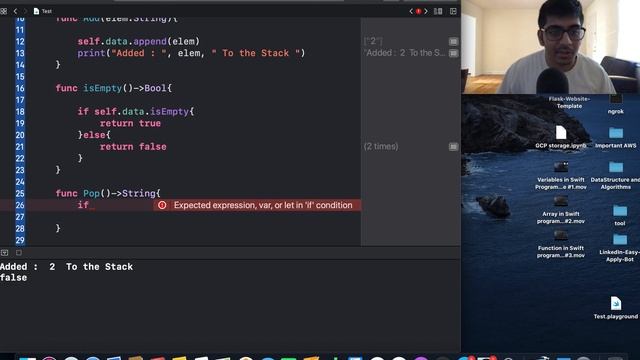Select the Important AWS folder

pyautogui.click(x=616, y=138)
